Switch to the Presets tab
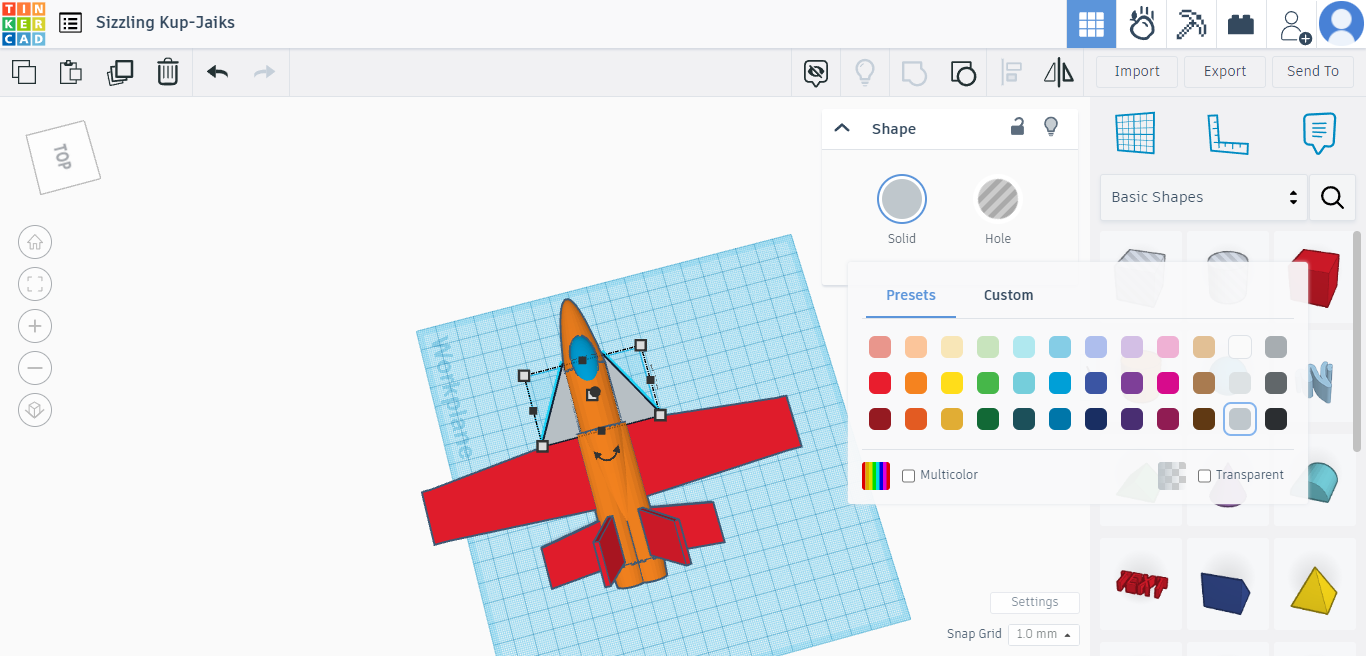The width and height of the screenshot is (1366, 656). coord(911,295)
